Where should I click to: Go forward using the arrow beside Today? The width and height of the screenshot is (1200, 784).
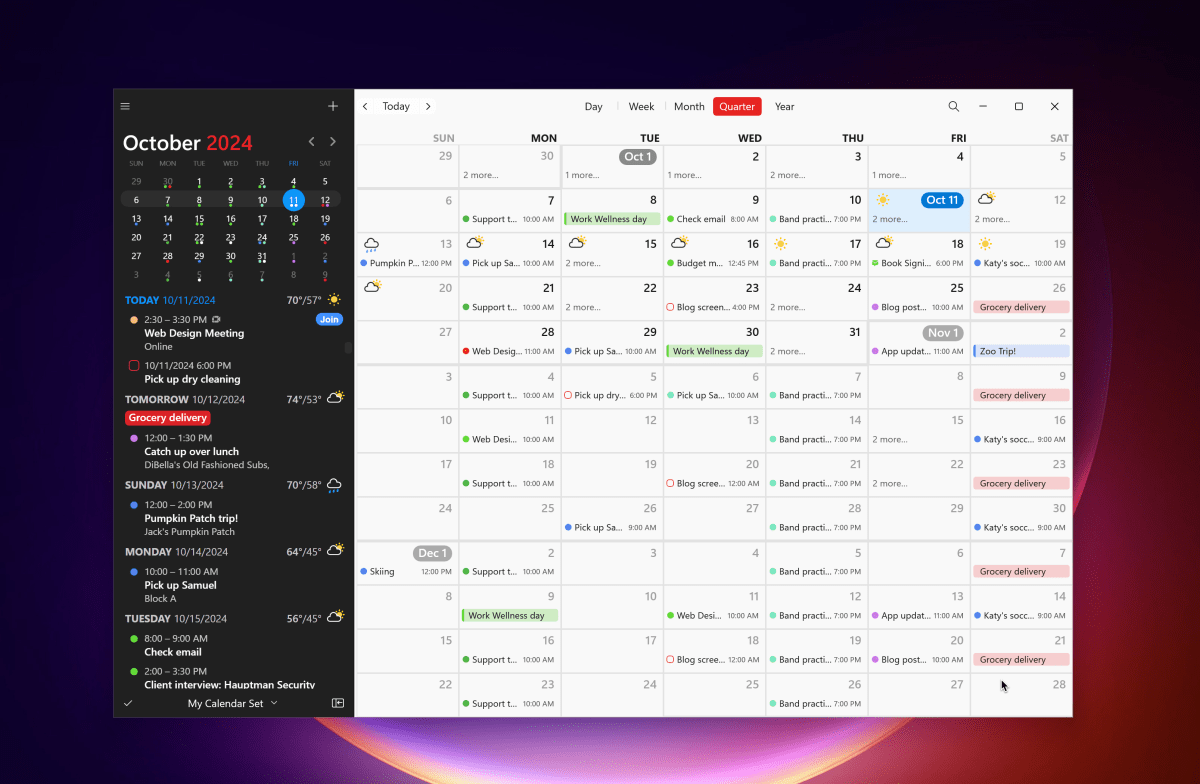[428, 105]
